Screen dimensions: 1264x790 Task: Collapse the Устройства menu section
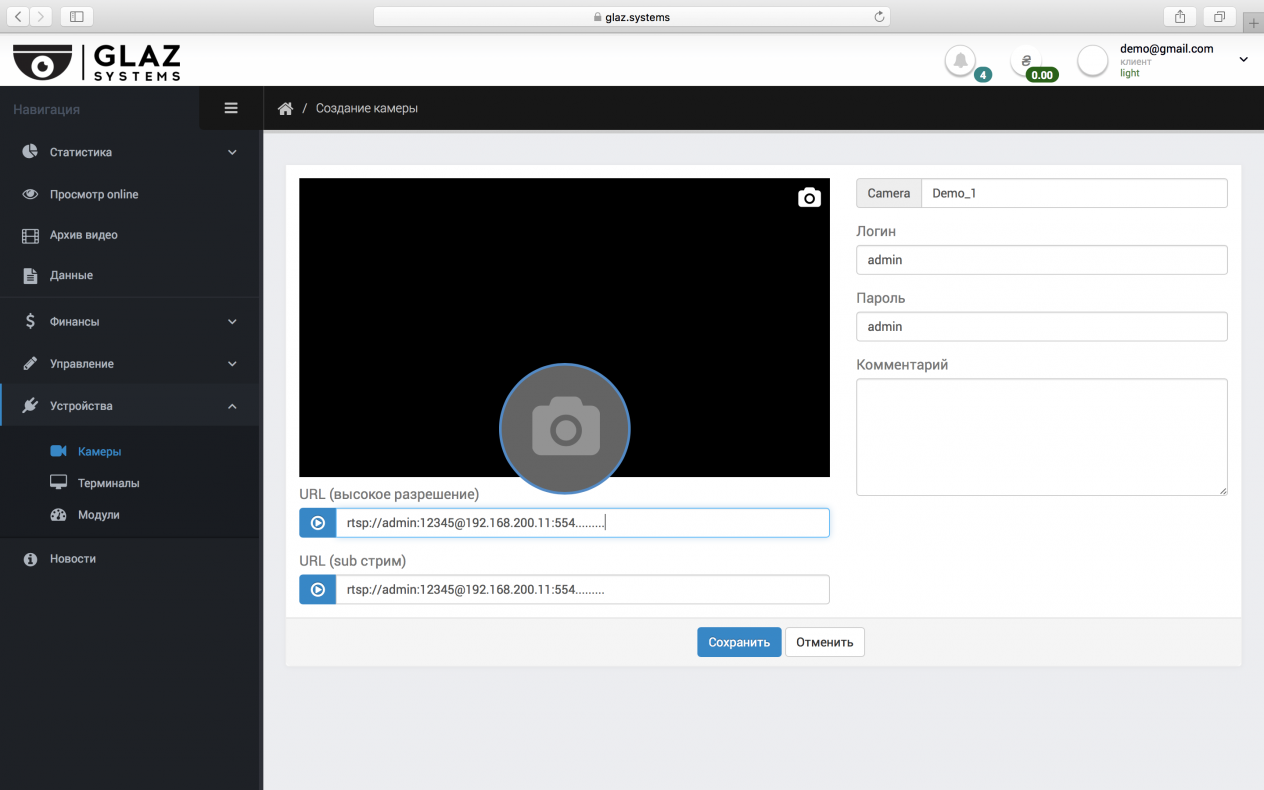pos(130,406)
